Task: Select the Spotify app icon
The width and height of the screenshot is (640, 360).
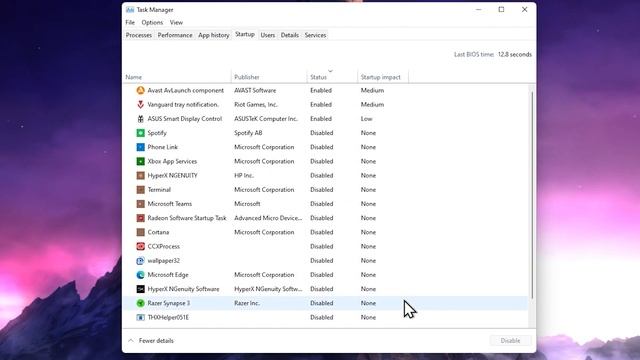Action: pyautogui.click(x=140, y=133)
